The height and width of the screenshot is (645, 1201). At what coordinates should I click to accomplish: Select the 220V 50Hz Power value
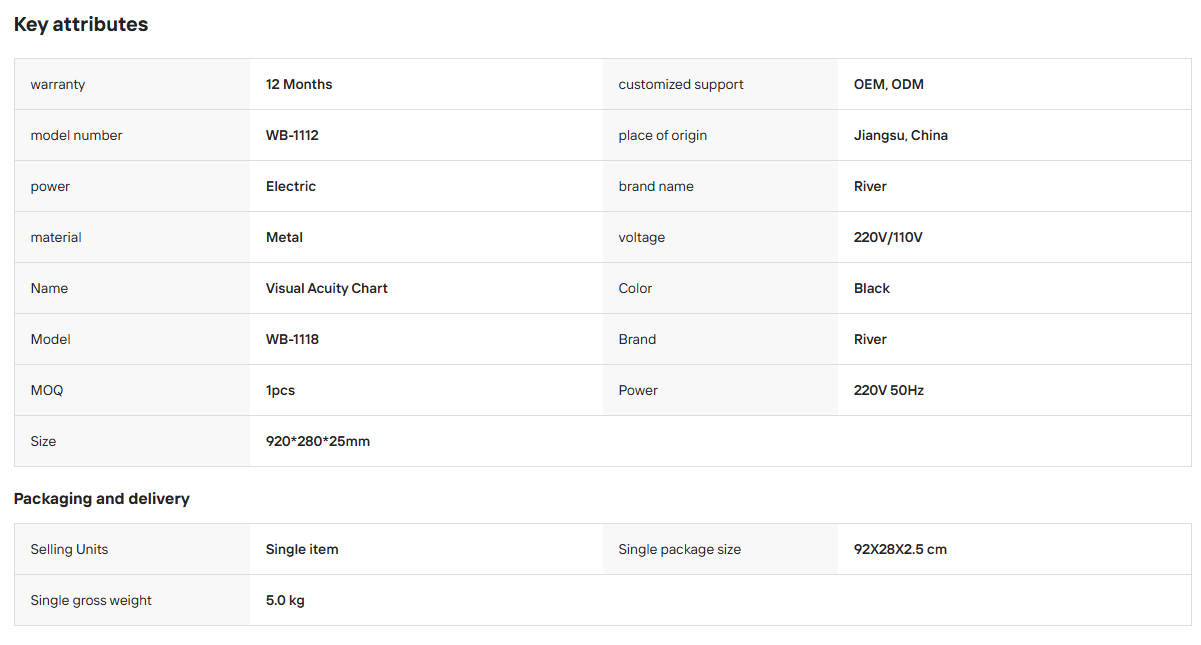(889, 390)
